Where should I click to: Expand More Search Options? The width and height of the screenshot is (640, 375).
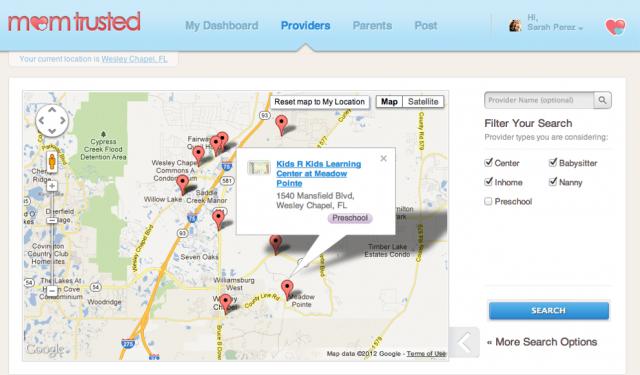[x=542, y=342]
